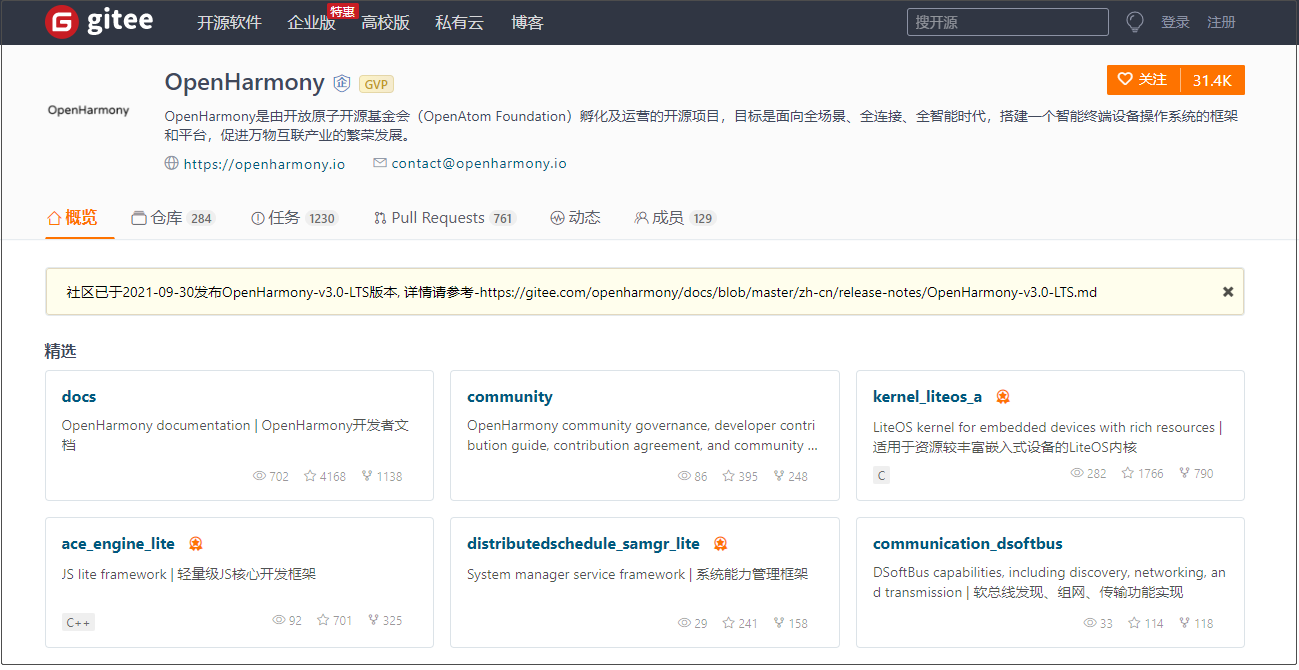Click the fork icon on kernel_liteos_a card
This screenshot has height=670, width=1299.
pos(1185,473)
